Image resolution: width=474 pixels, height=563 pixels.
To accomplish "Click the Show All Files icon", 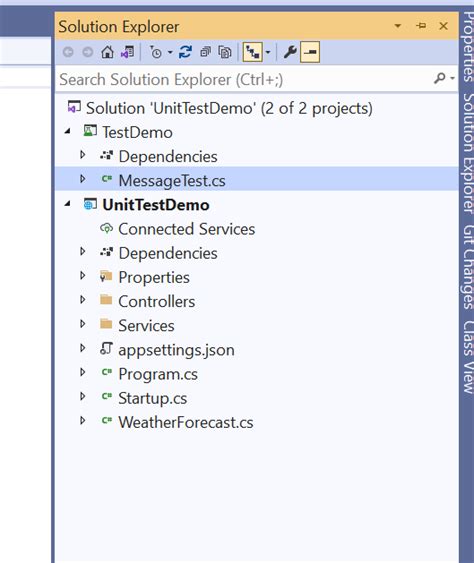I will pos(225,52).
